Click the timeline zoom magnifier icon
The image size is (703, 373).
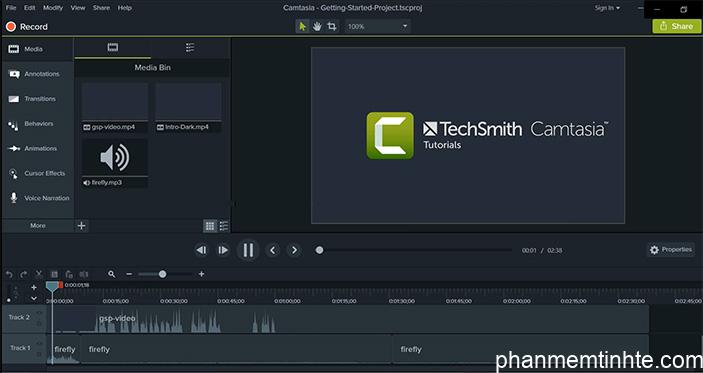click(x=112, y=274)
